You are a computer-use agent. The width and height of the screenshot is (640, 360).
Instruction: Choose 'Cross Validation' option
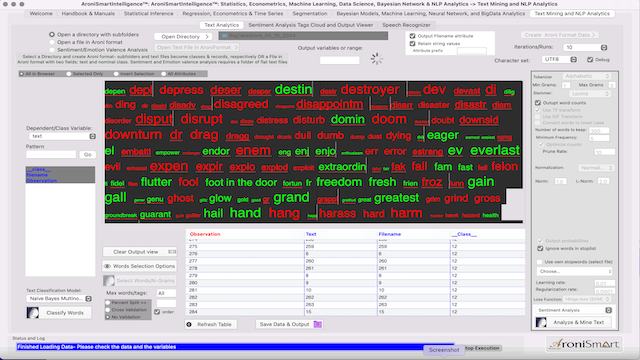(108, 310)
